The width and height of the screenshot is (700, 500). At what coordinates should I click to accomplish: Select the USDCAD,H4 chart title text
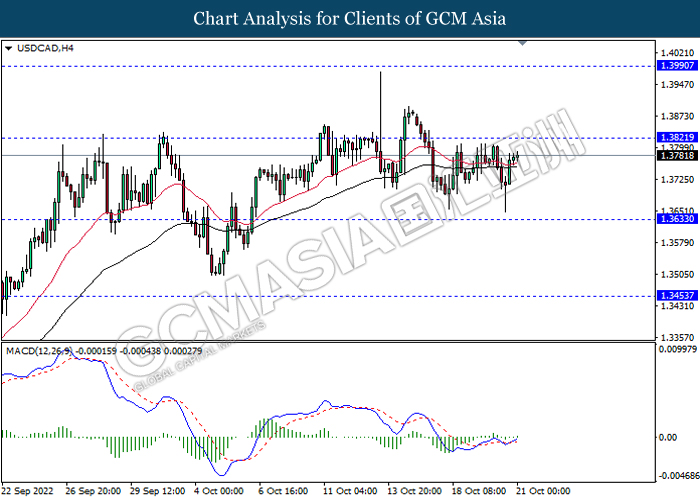coord(45,48)
